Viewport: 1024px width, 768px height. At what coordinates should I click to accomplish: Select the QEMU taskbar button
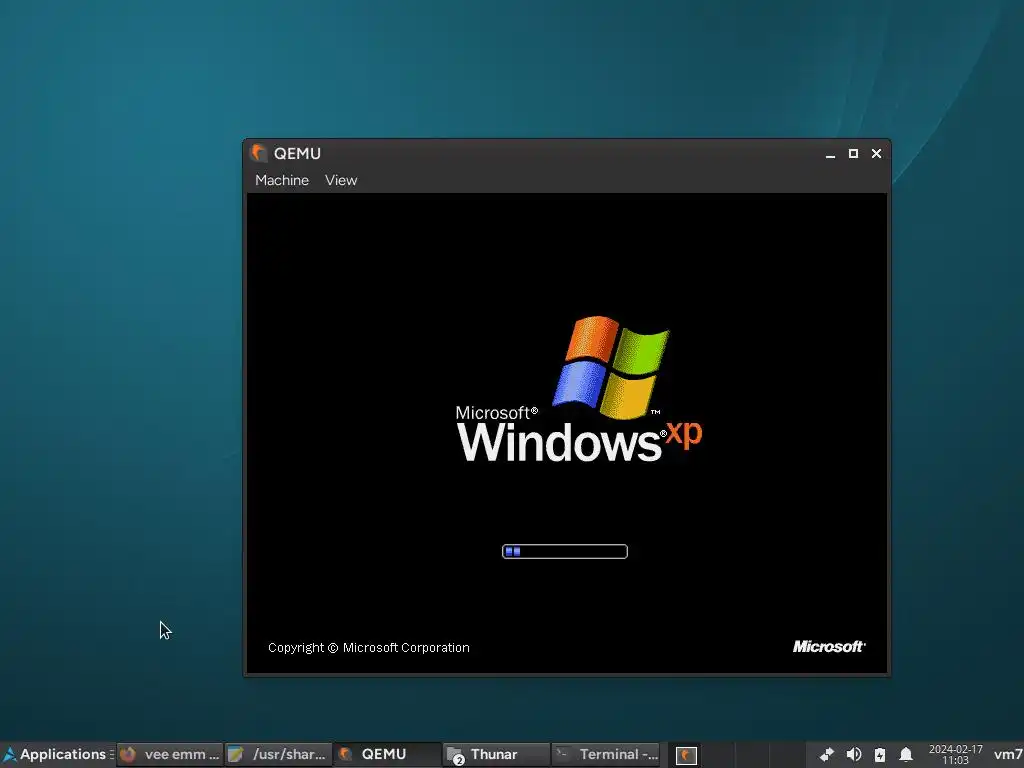(x=387, y=754)
